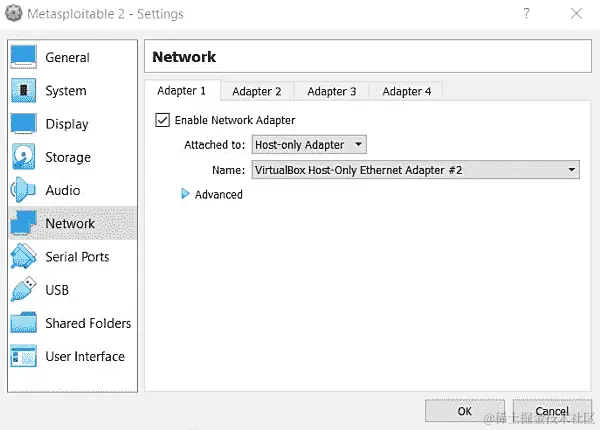Screen dimensions: 600x430
Task: Switch to Adapter 1 tab
Action: tap(181, 91)
